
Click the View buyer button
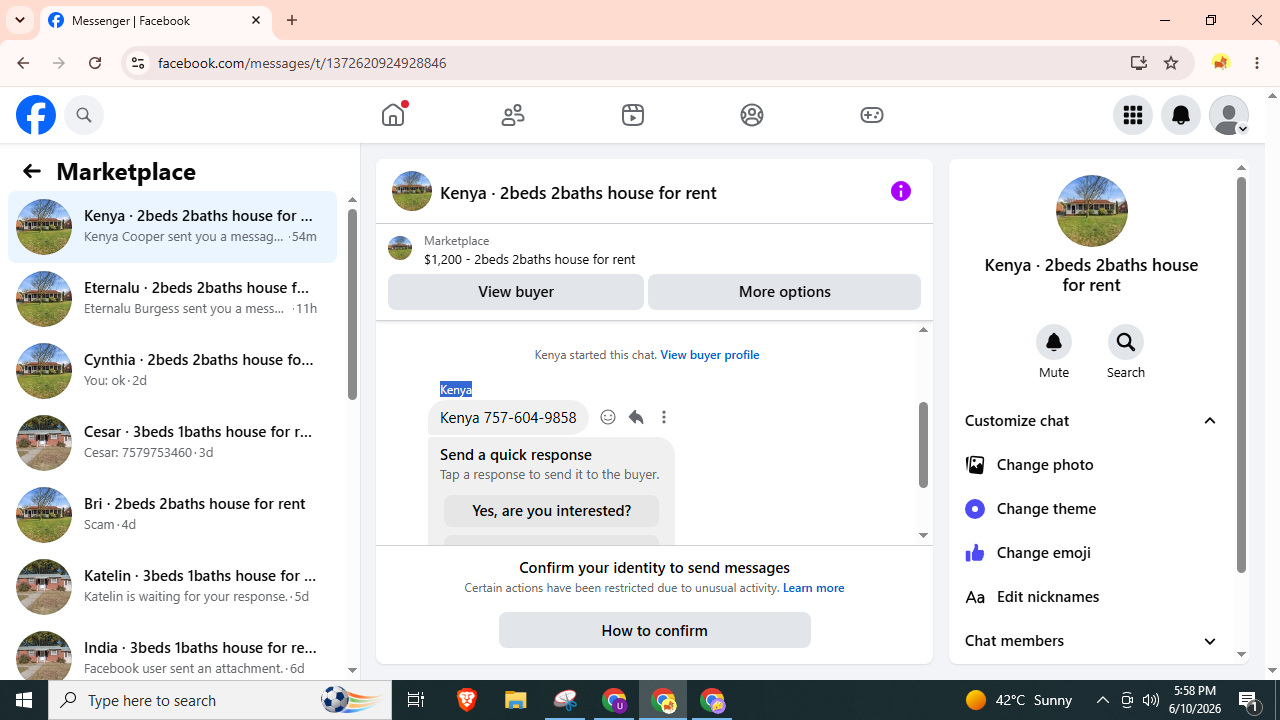pyautogui.click(x=516, y=292)
